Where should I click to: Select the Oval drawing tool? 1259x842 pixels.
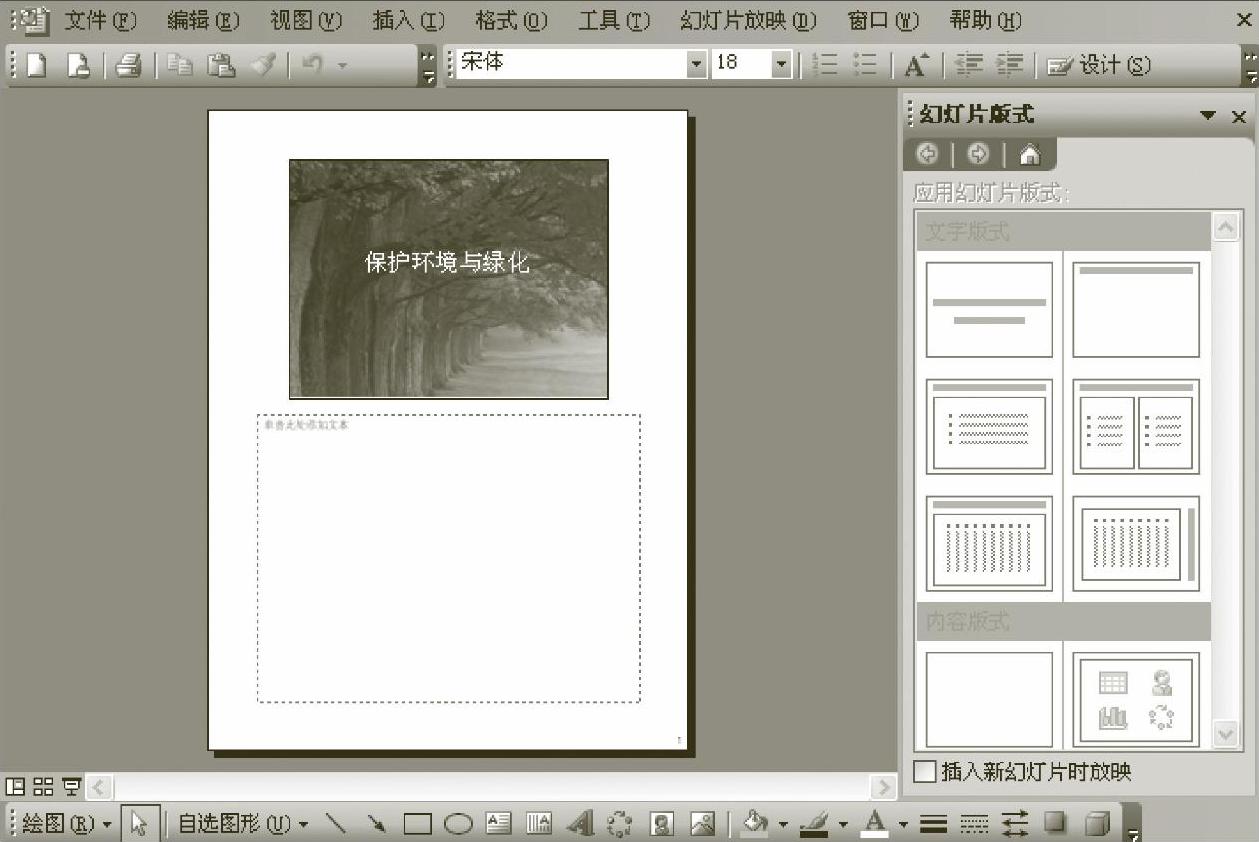[458, 824]
